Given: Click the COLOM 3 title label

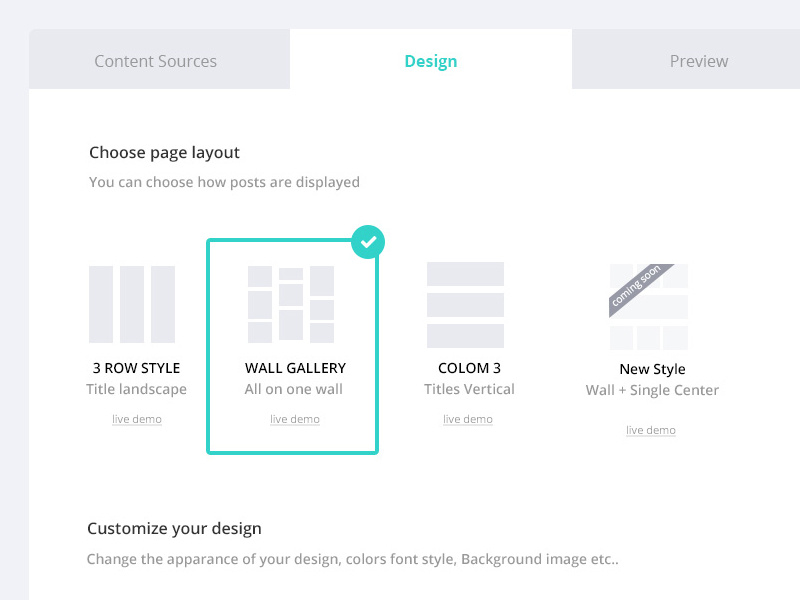Looking at the screenshot, I should point(469,368).
